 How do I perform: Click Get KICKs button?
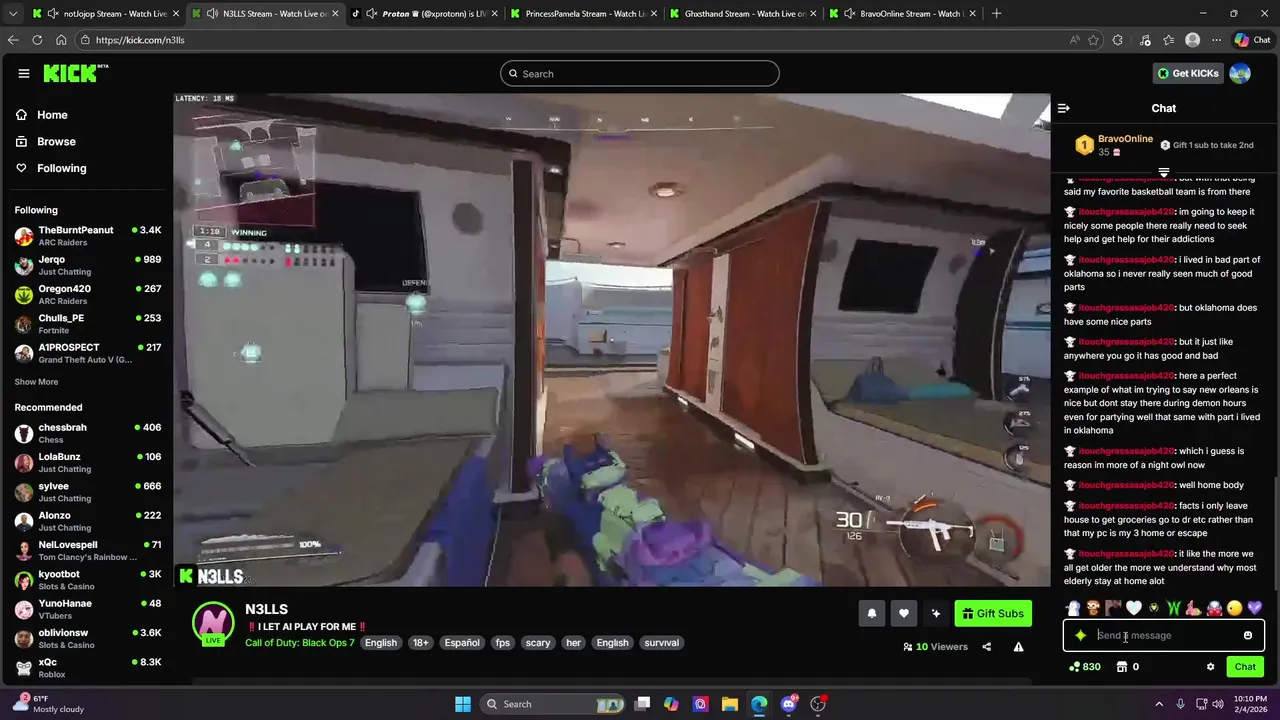tap(1187, 73)
